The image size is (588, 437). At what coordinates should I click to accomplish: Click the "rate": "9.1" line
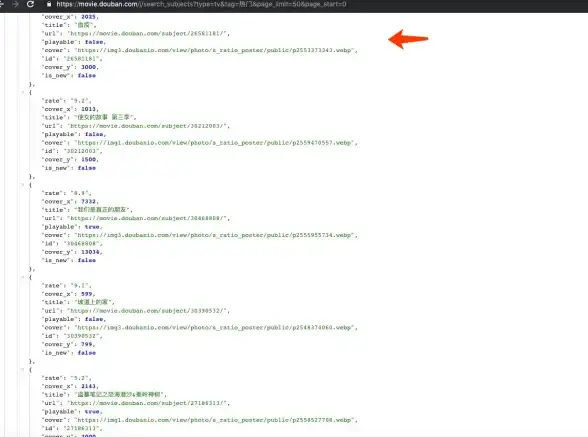(x=66, y=286)
